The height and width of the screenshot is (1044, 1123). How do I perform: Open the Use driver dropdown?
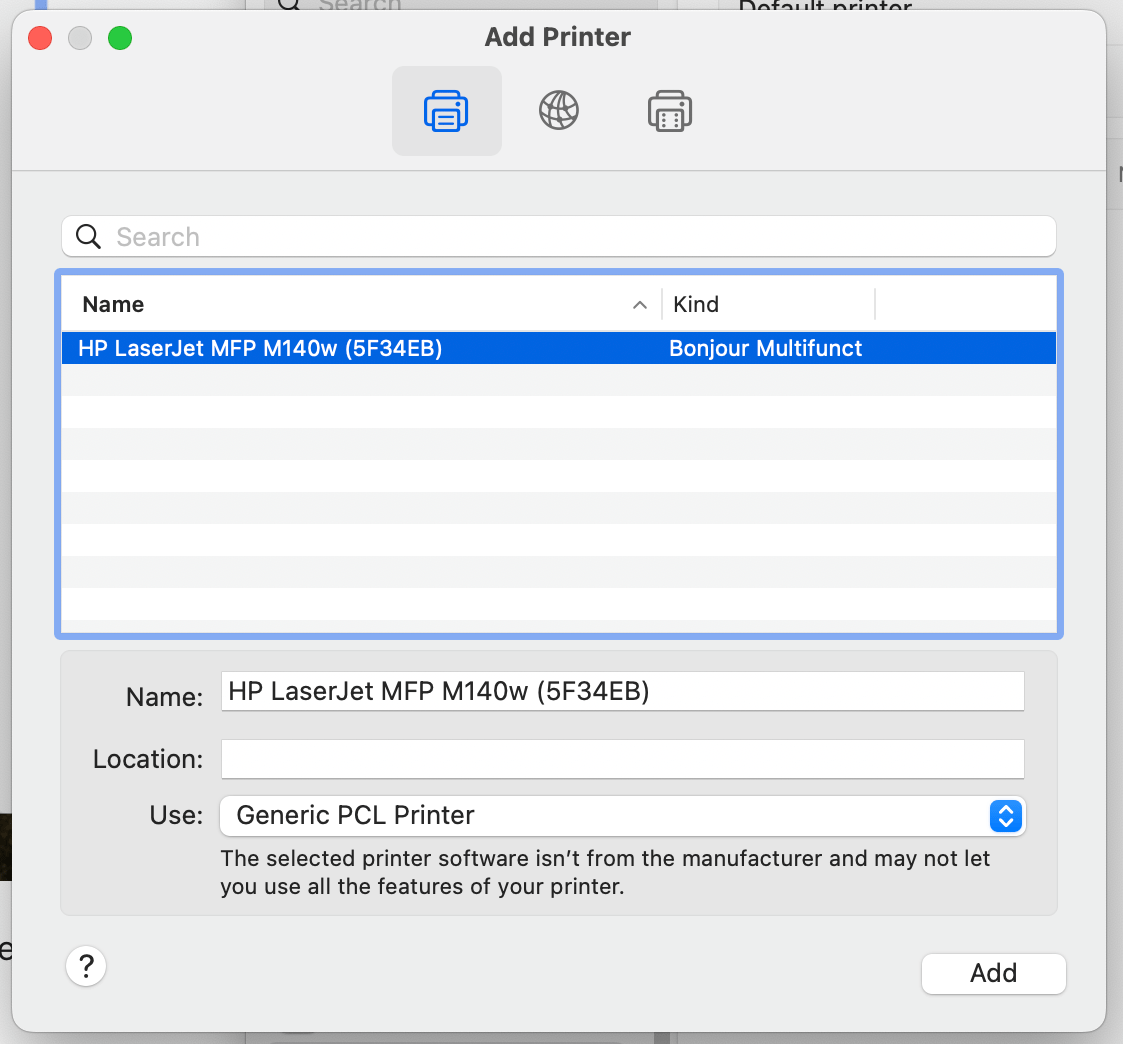click(622, 816)
